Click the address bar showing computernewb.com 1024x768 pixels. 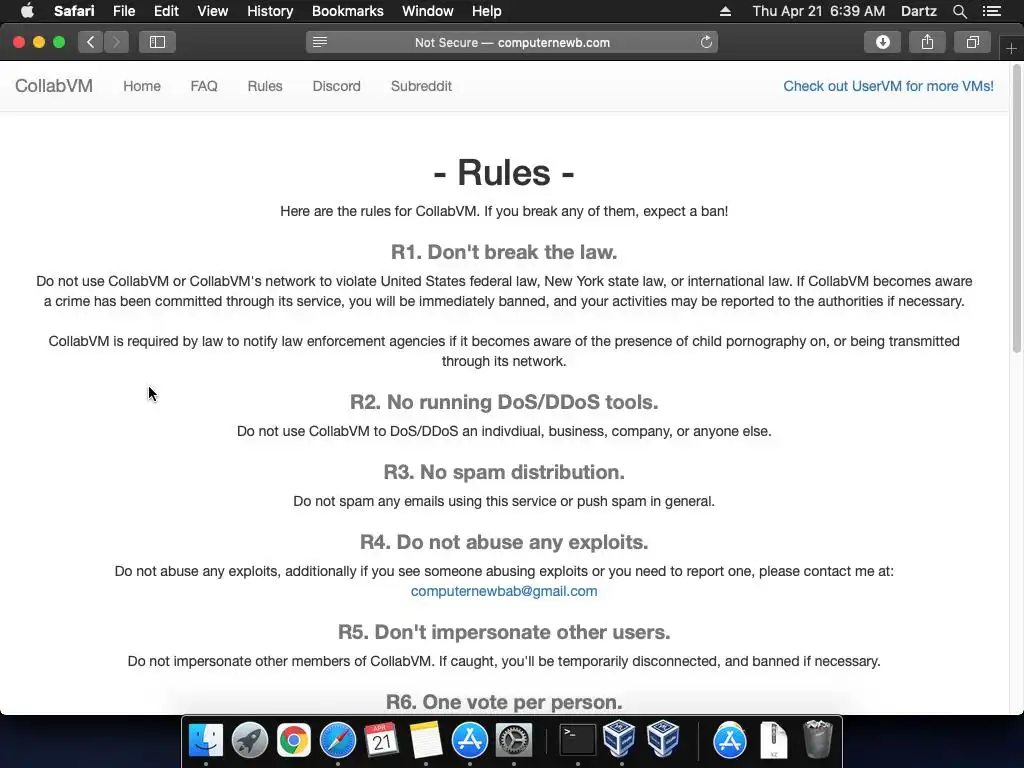click(512, 42)
